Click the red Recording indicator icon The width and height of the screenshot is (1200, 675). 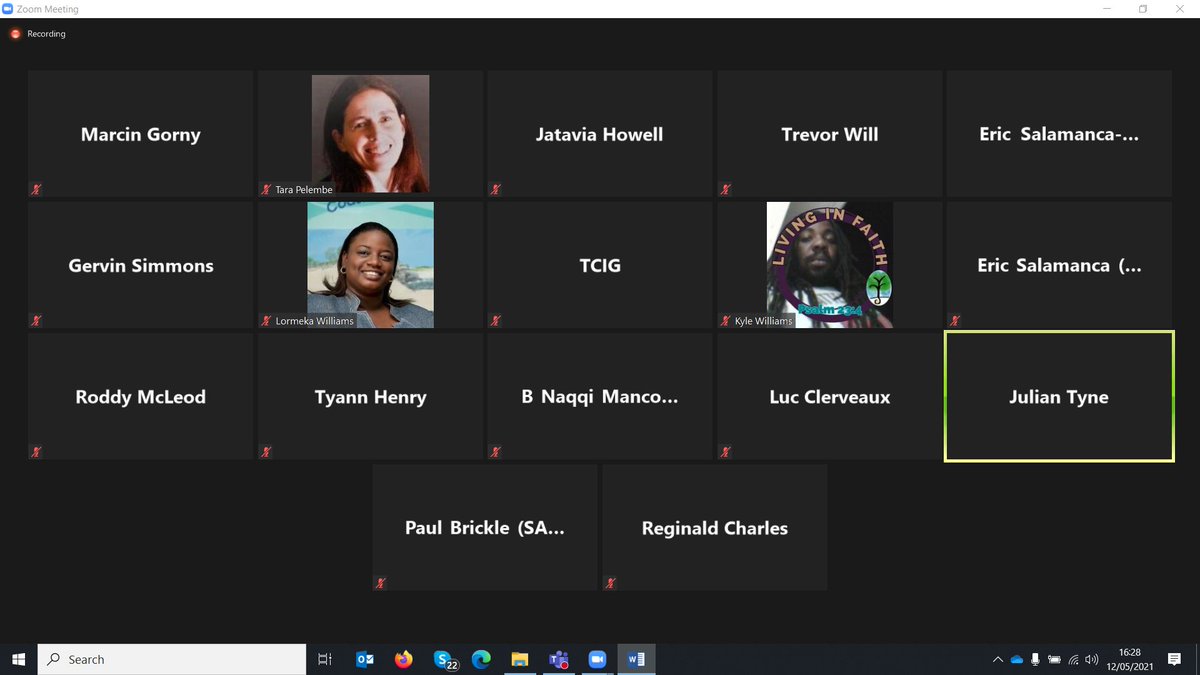(15, 34)
